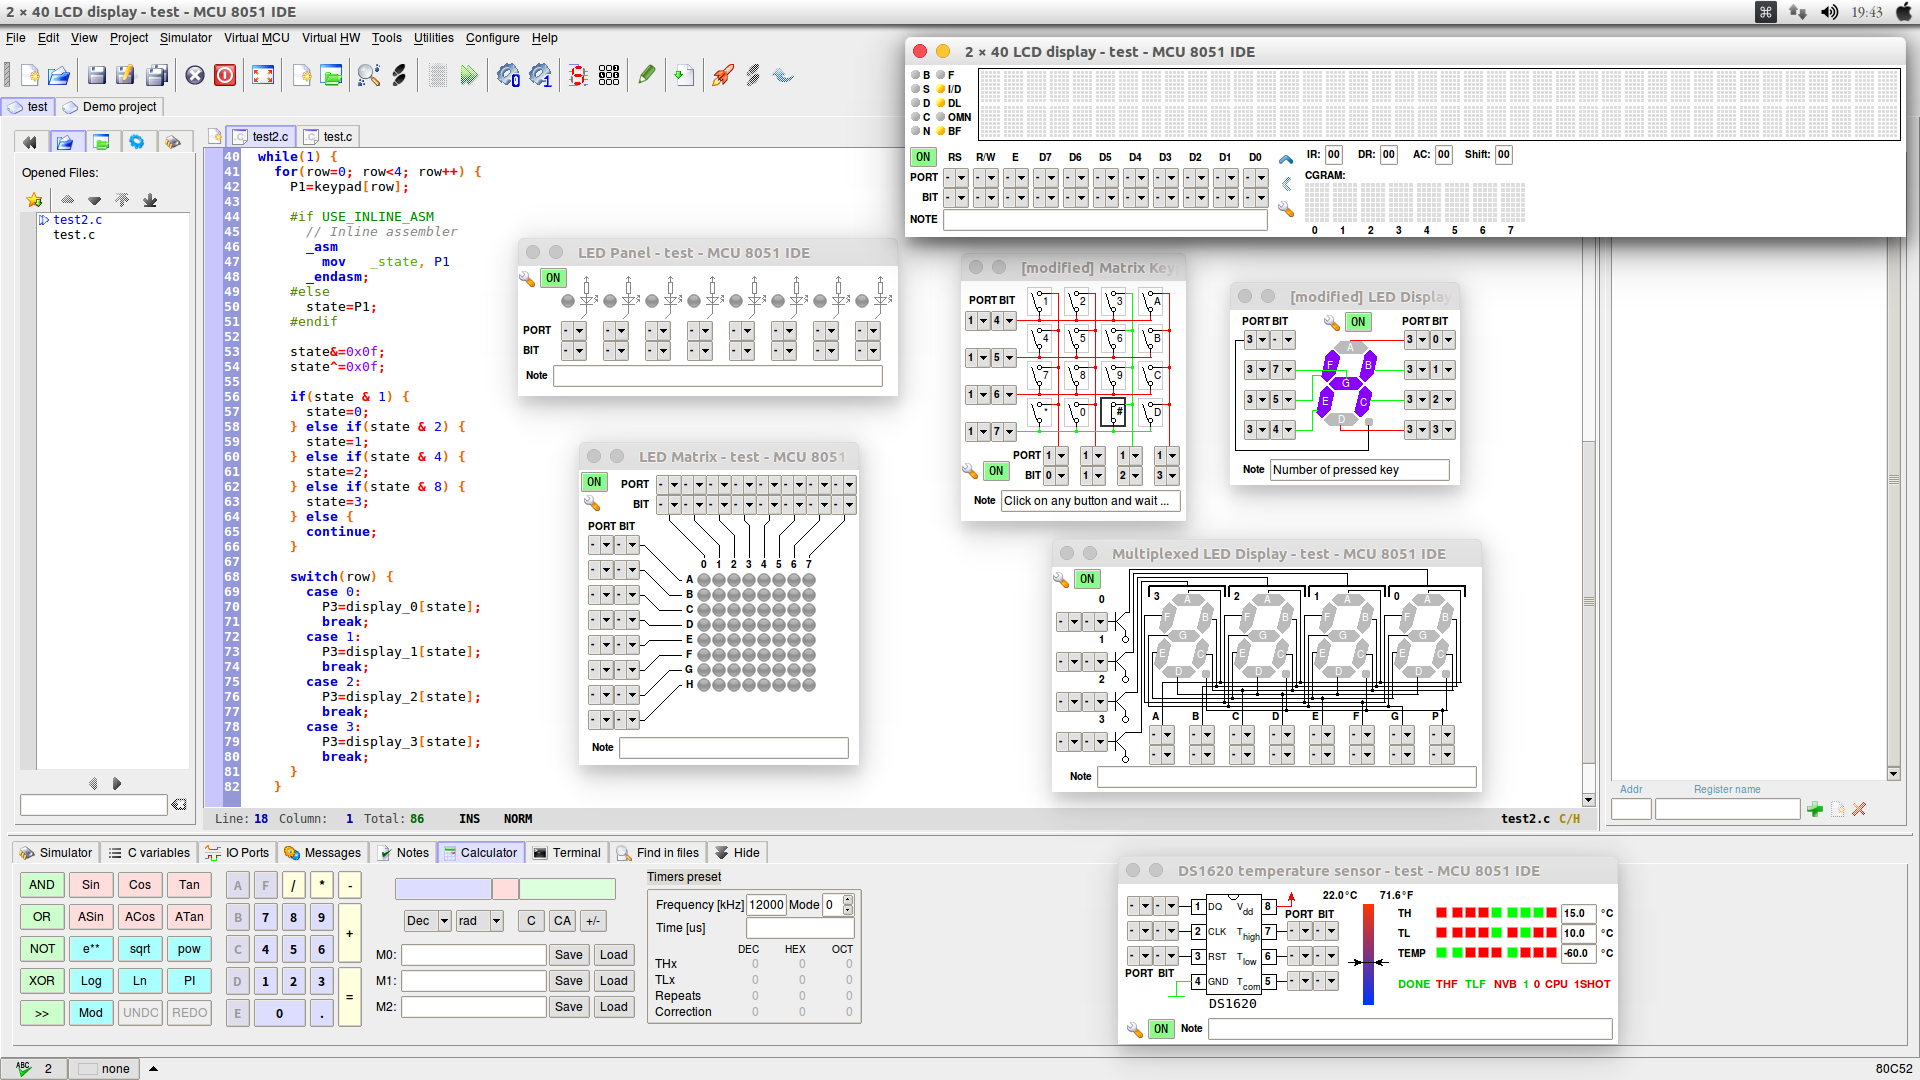
Task: Click the sqrt calculator button
Action: click(140, 949)
